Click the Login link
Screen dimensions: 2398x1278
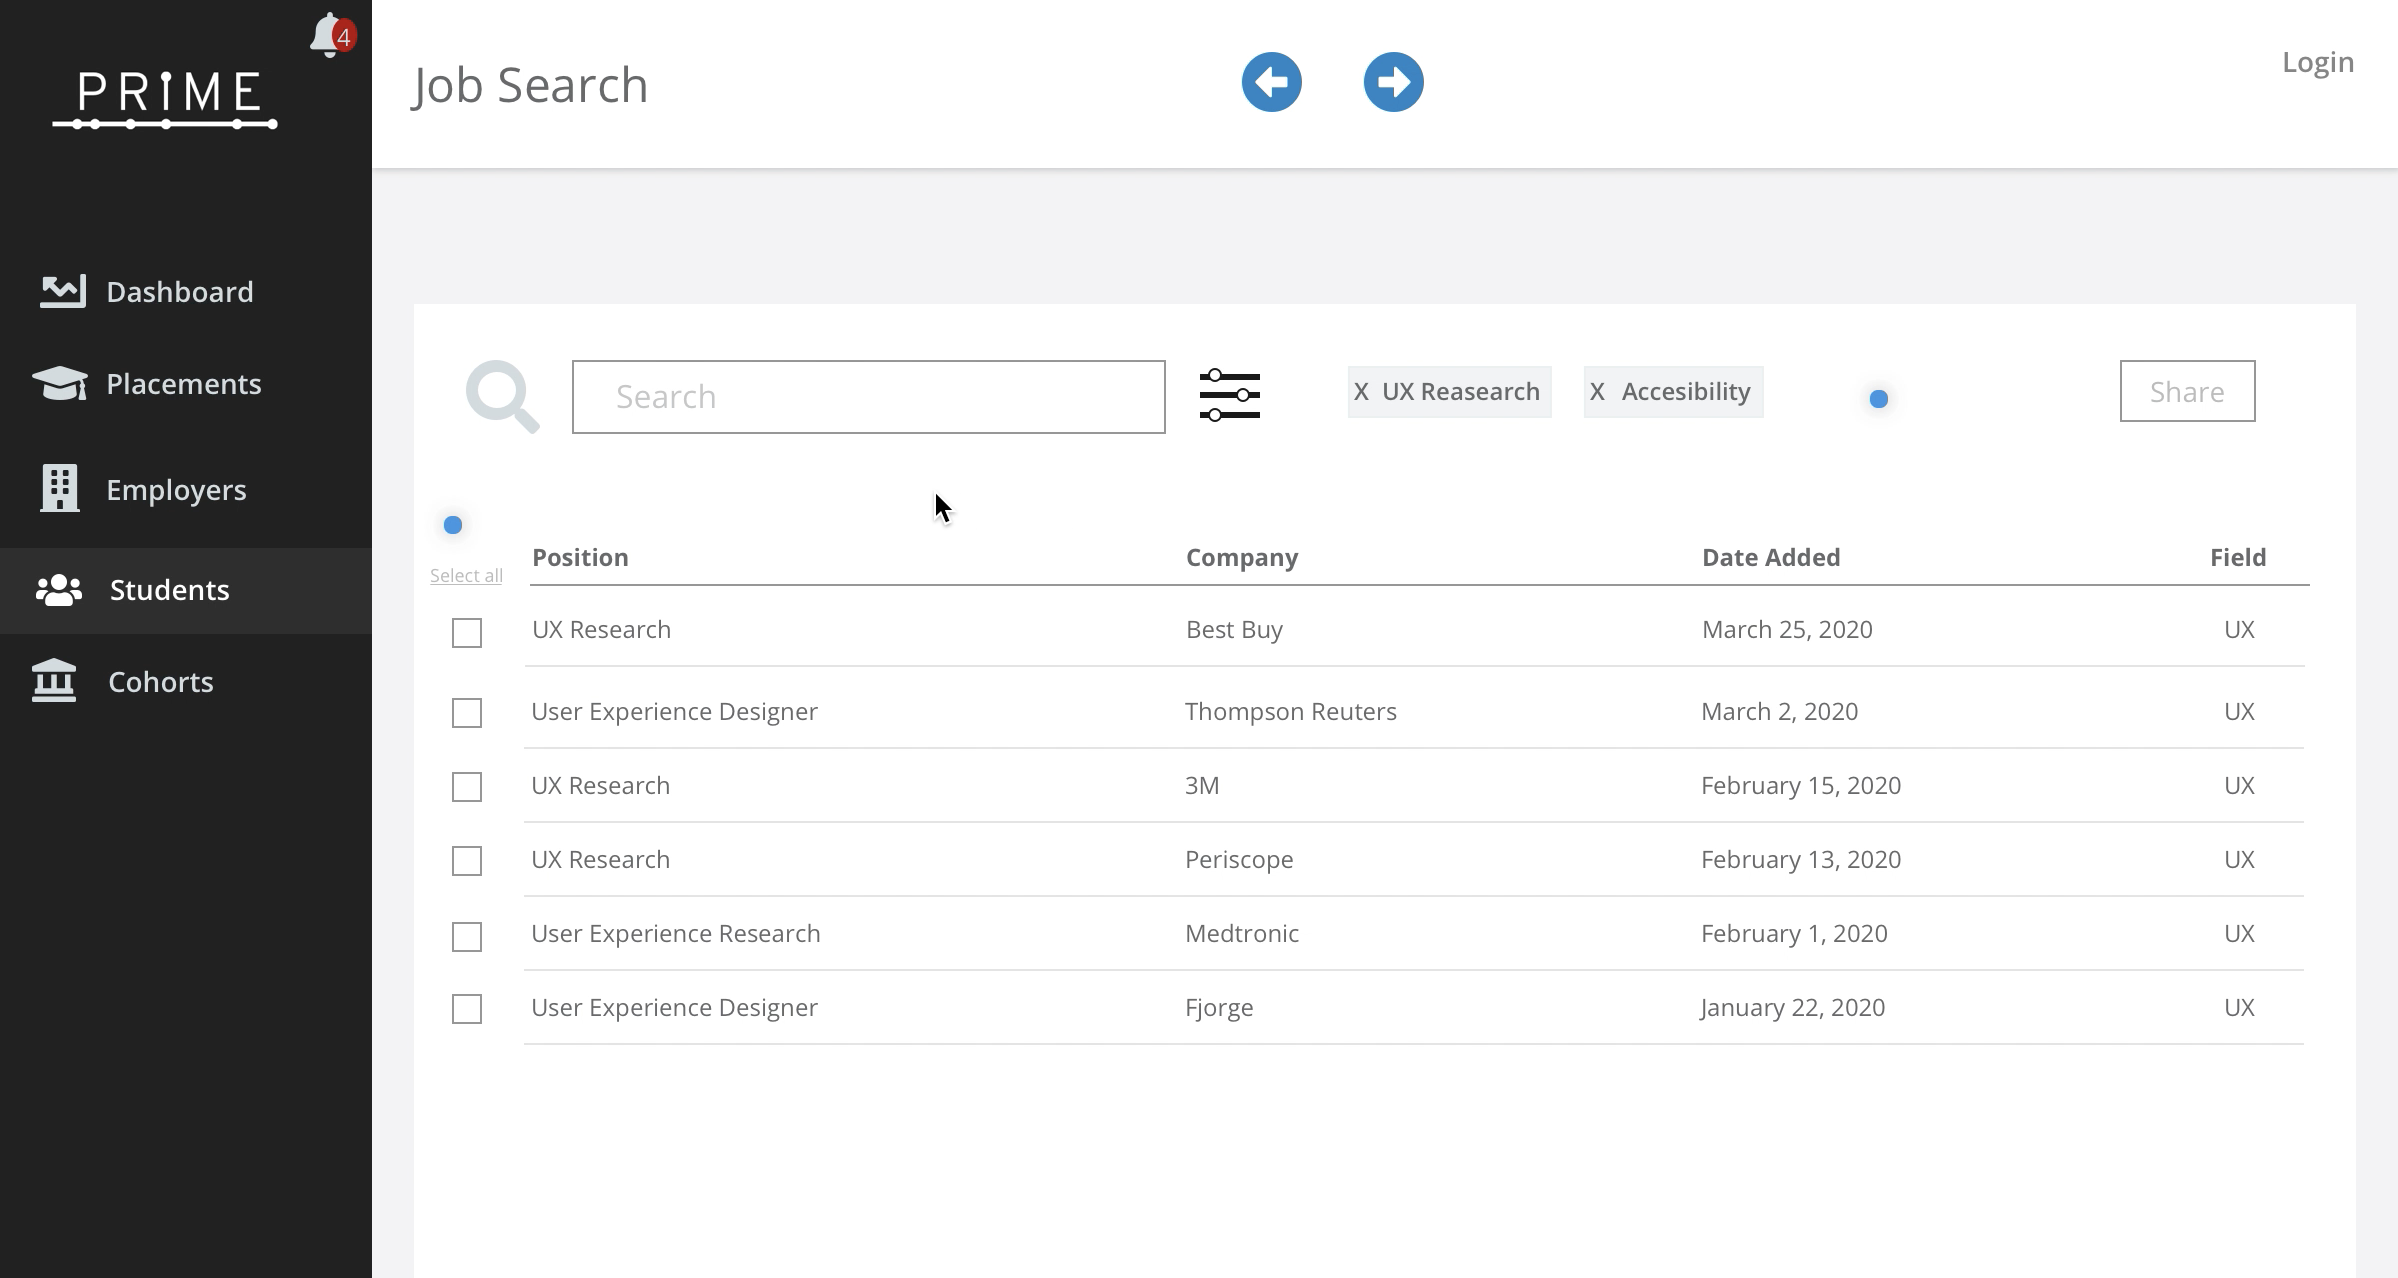[x=2317, y=62]
